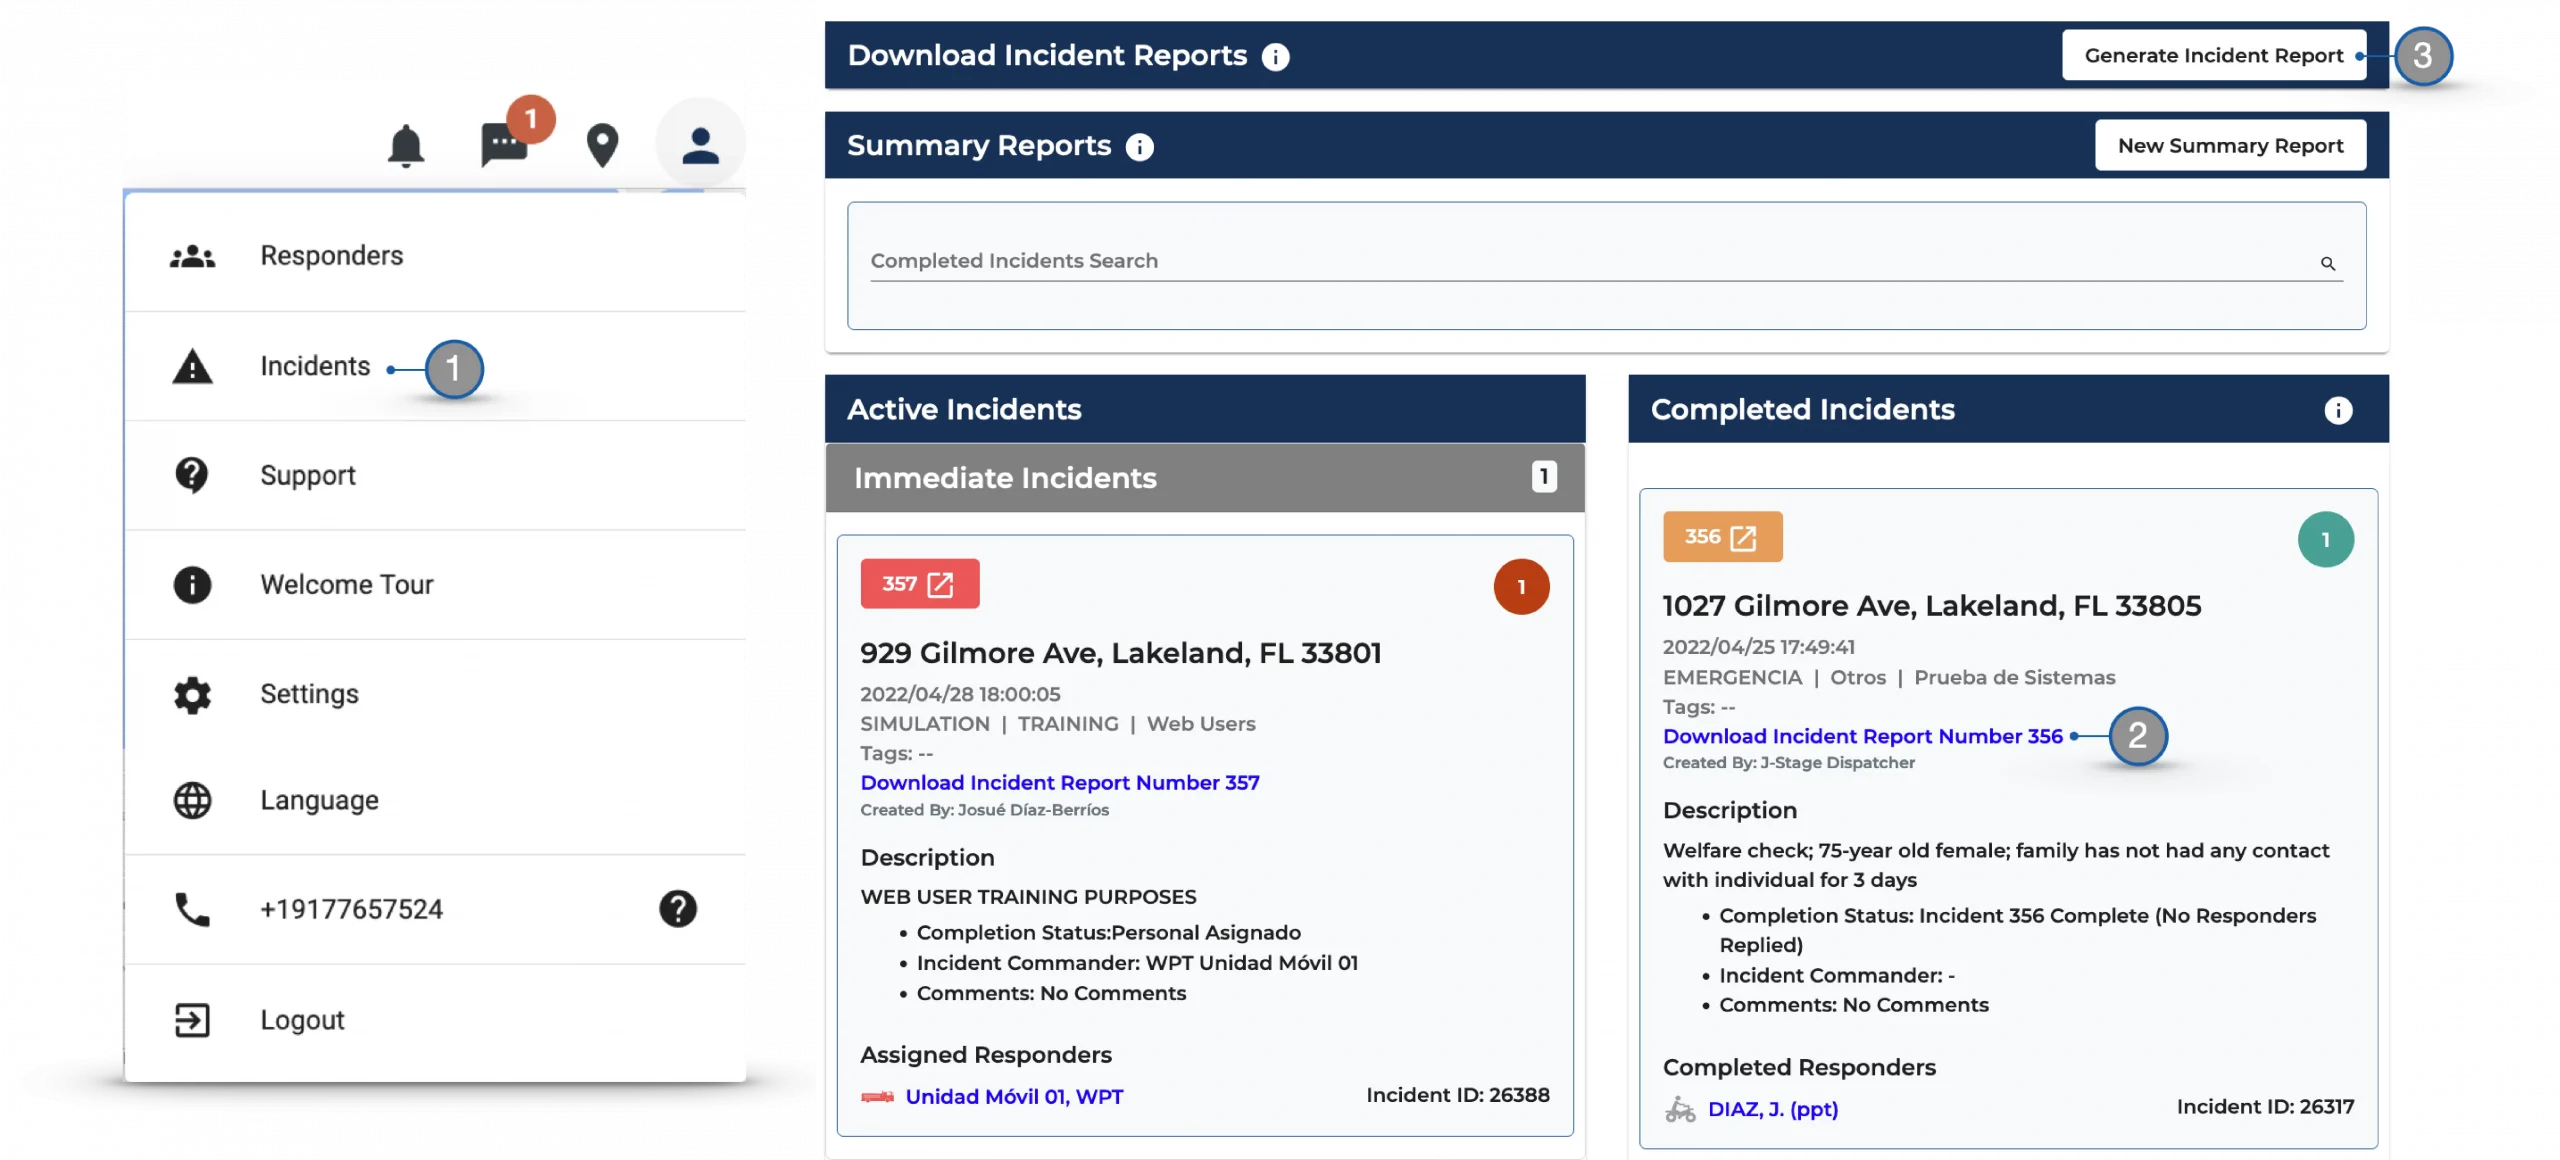2560x1160 pixels.
Task: Click info icon next to Summary Reports
Action: pyautogui.click(x=1139, y=147)
